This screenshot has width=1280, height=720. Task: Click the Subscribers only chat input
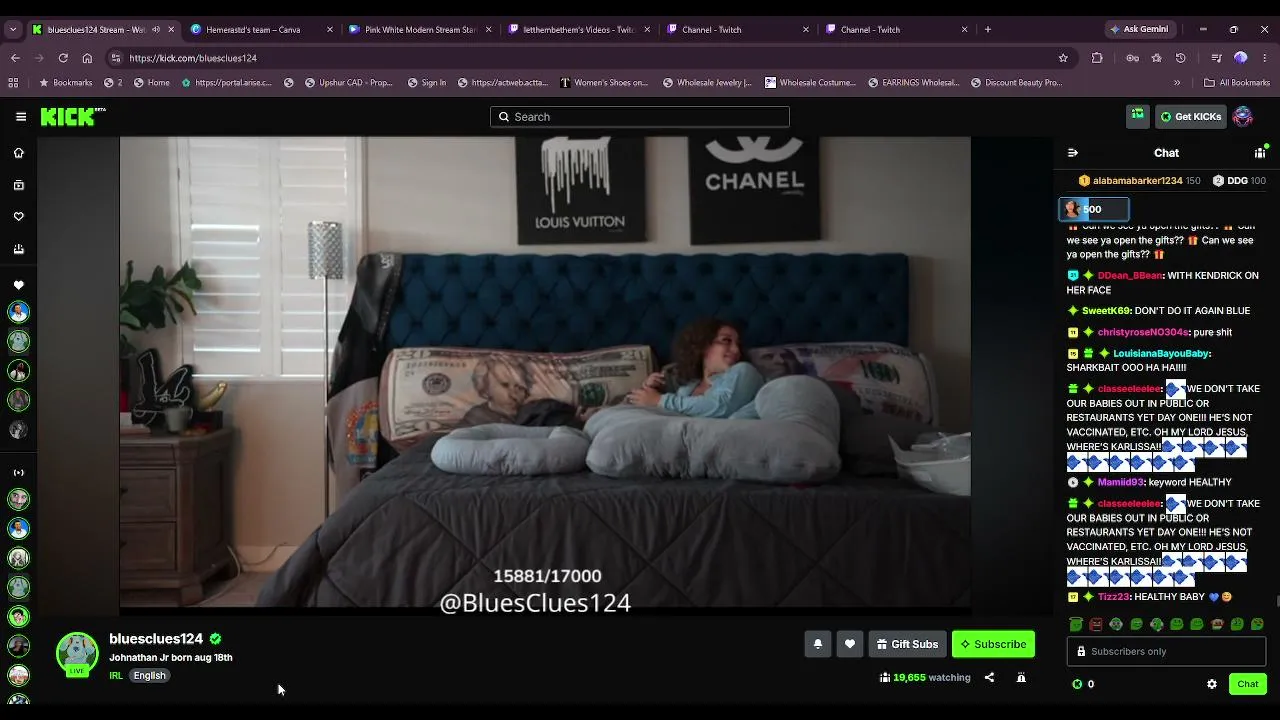click(x=1166, y=651)
